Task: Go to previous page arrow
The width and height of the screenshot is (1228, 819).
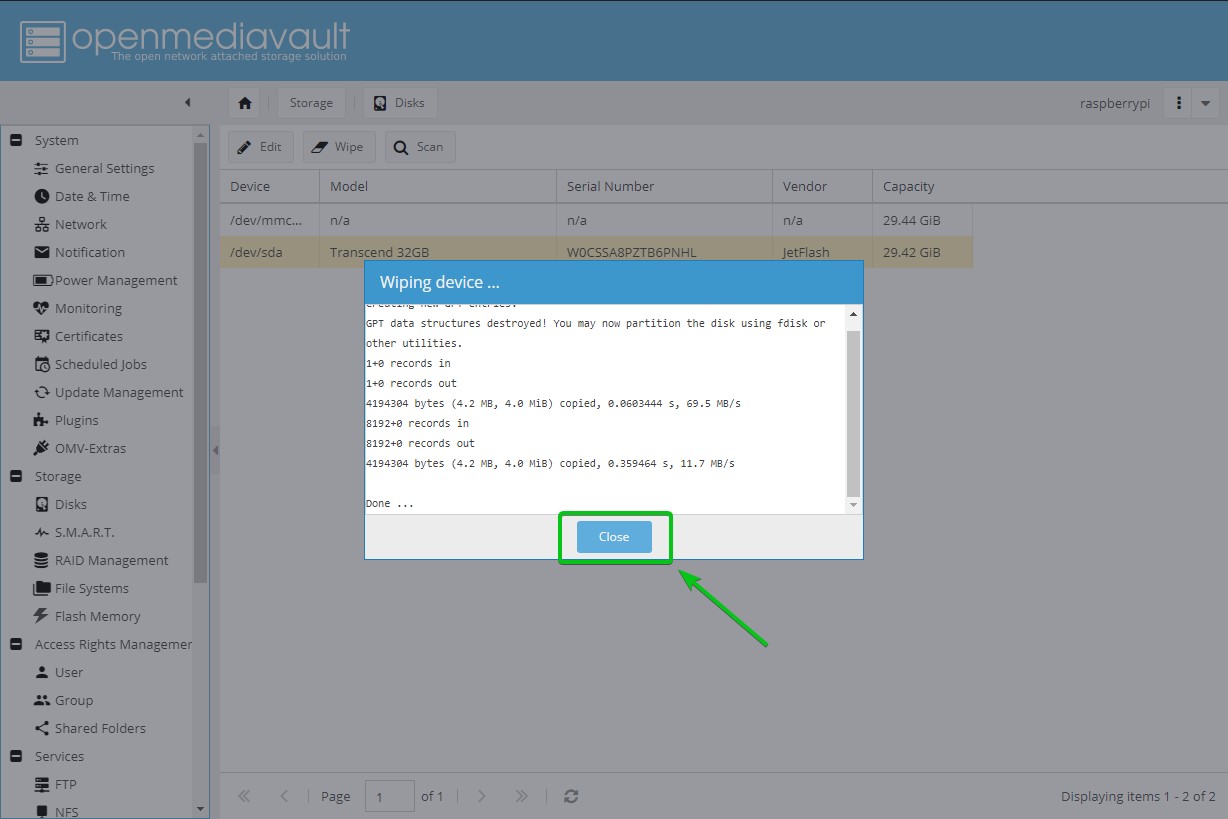Action: [x=284, y=796]
